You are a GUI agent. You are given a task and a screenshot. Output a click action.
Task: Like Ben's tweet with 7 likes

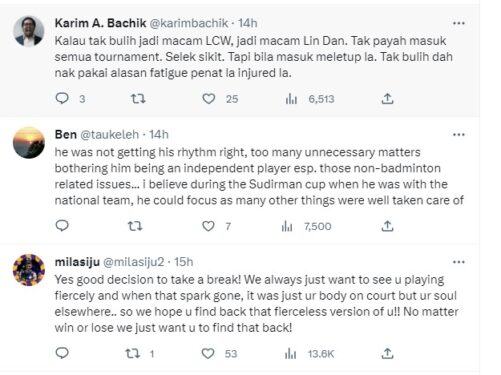(x=209, y=226)
